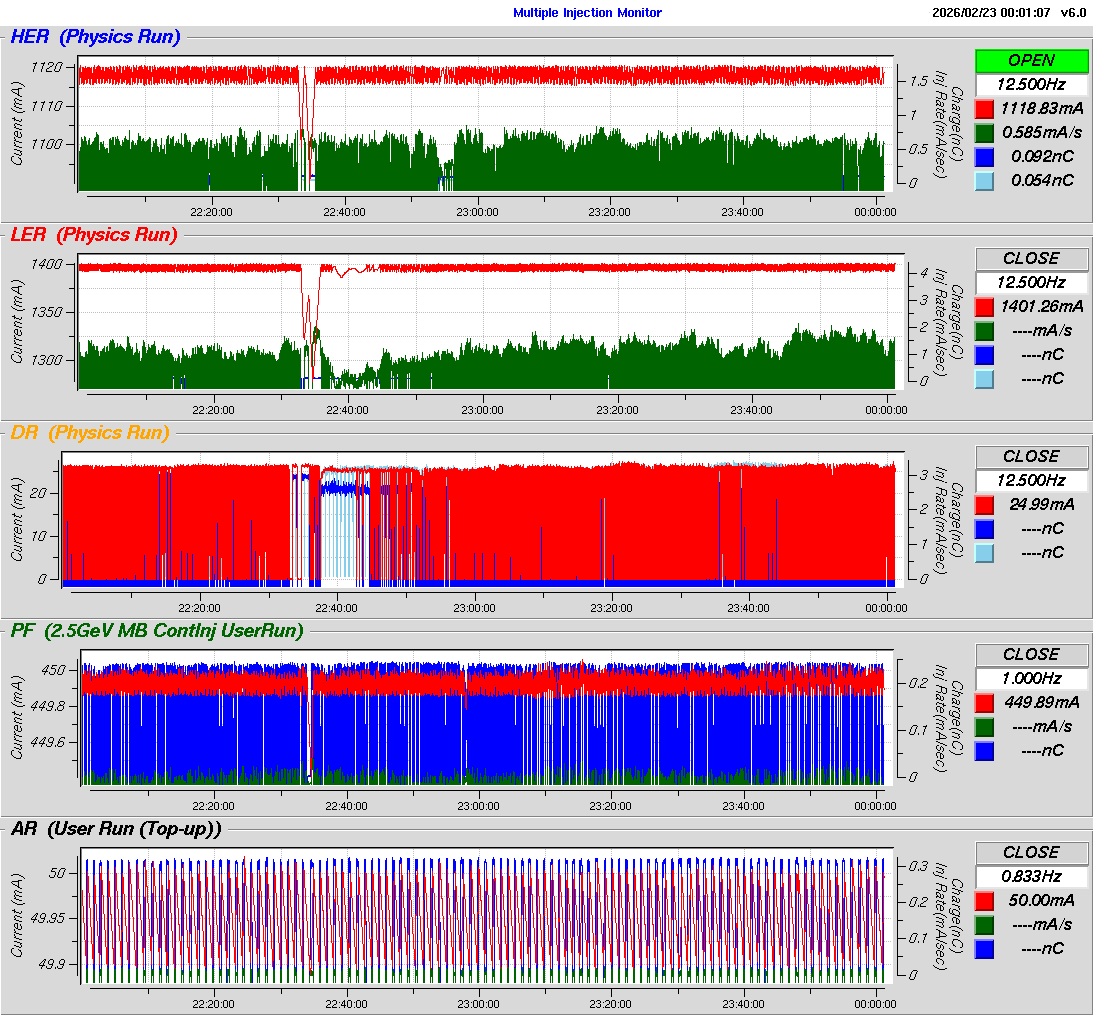Select the HER green injection rate swatch
The height and width of the screenshot is (1015, 1093).
pos(984,132)
